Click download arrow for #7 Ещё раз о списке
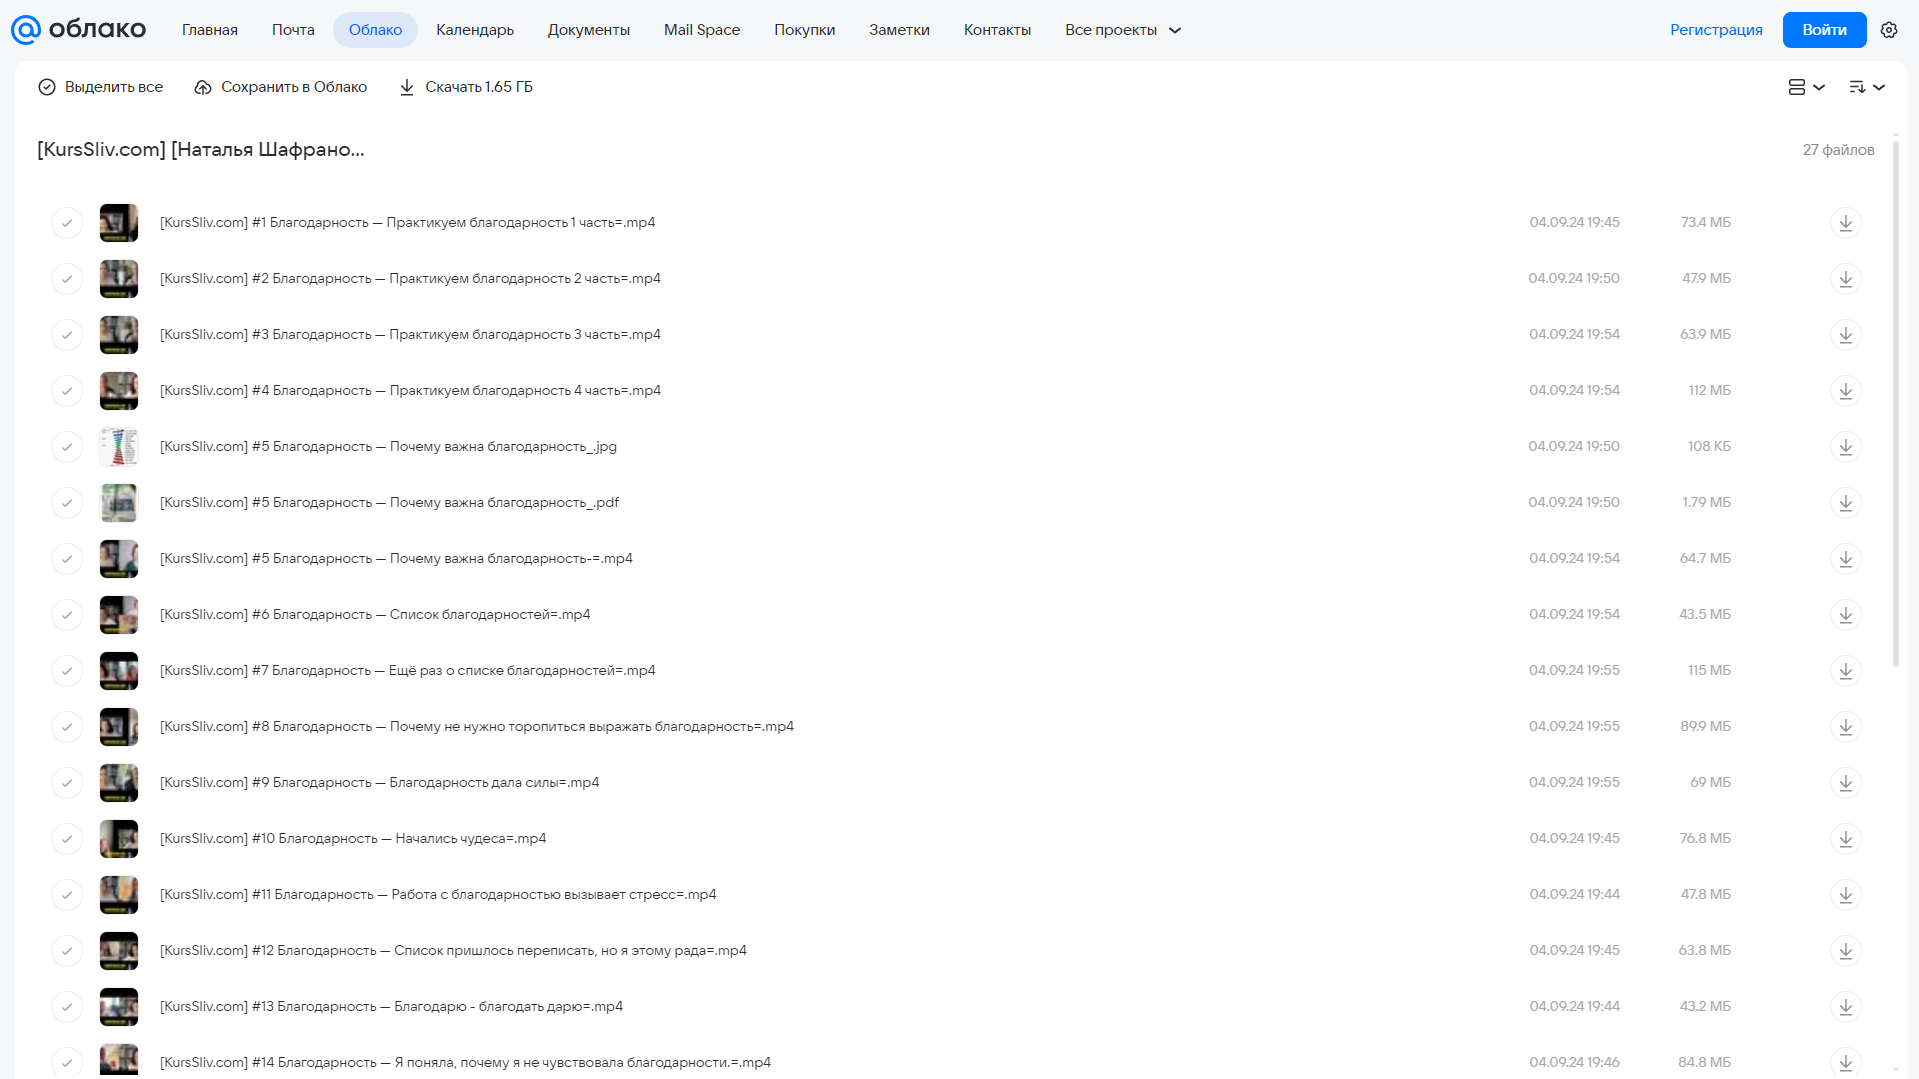This screenshot has width=1919, height=1079. [x=1845, y=671]
